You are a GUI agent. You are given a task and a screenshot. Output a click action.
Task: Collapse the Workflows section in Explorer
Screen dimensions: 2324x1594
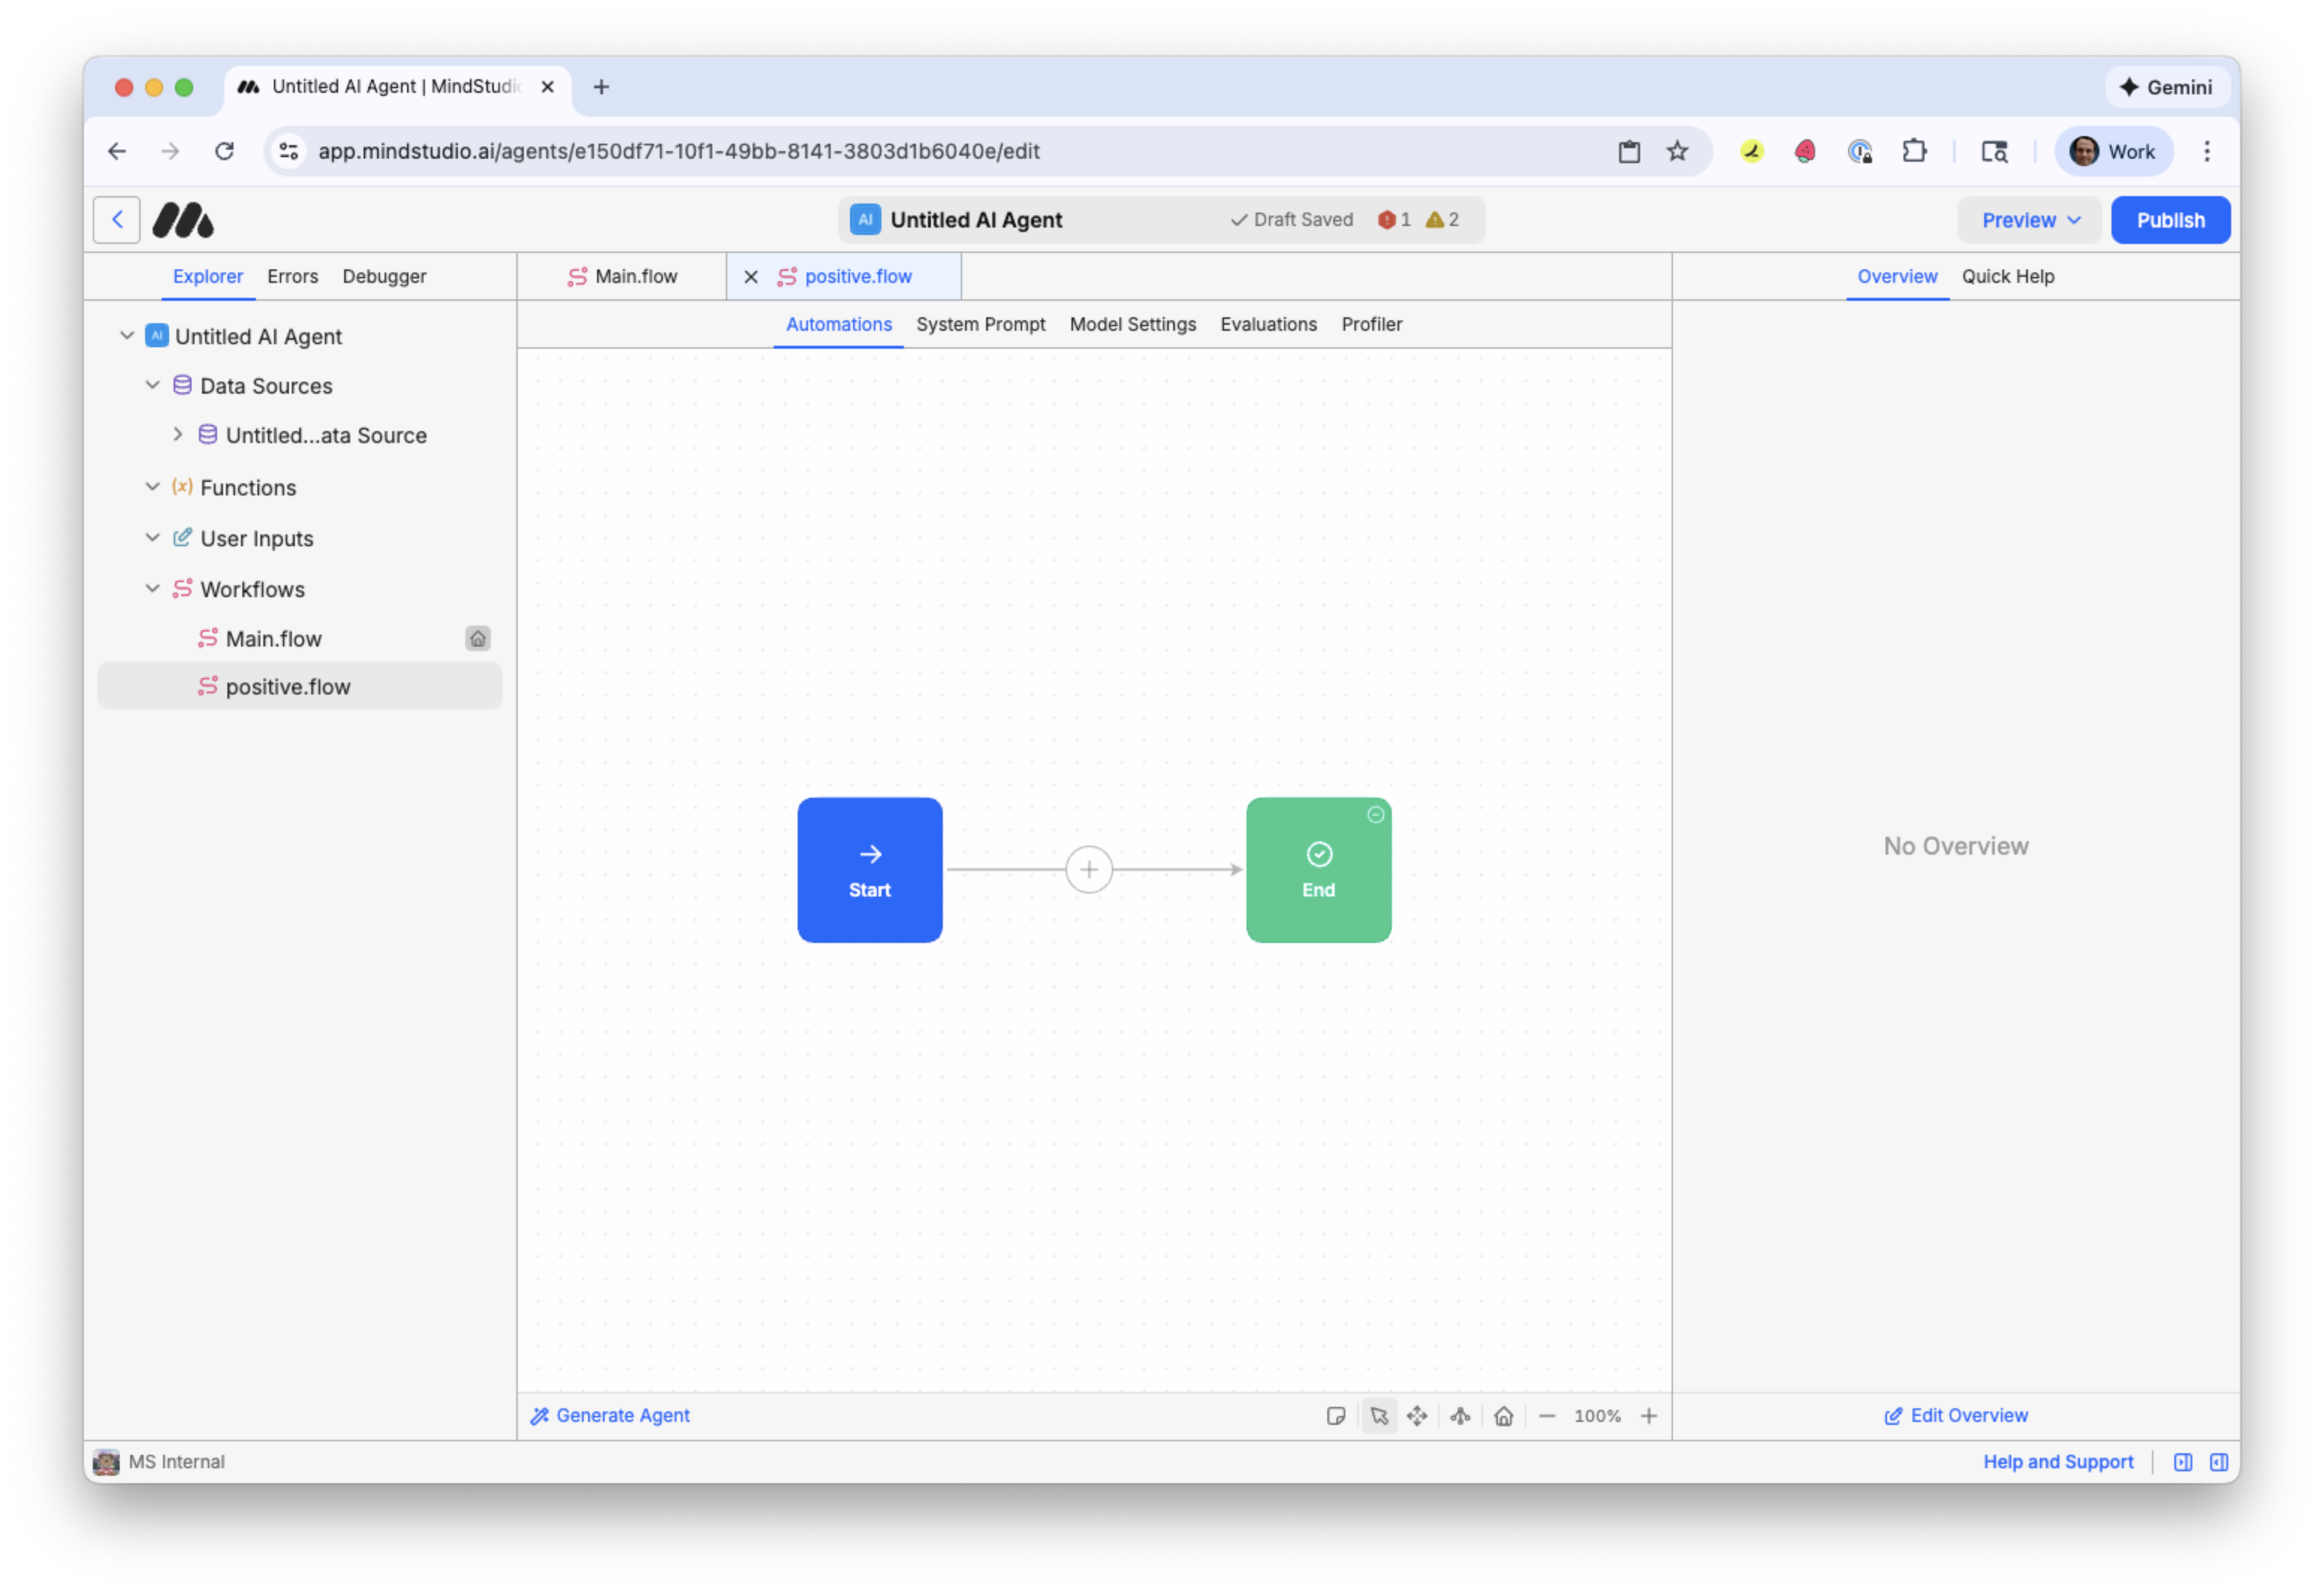(152, 589)
